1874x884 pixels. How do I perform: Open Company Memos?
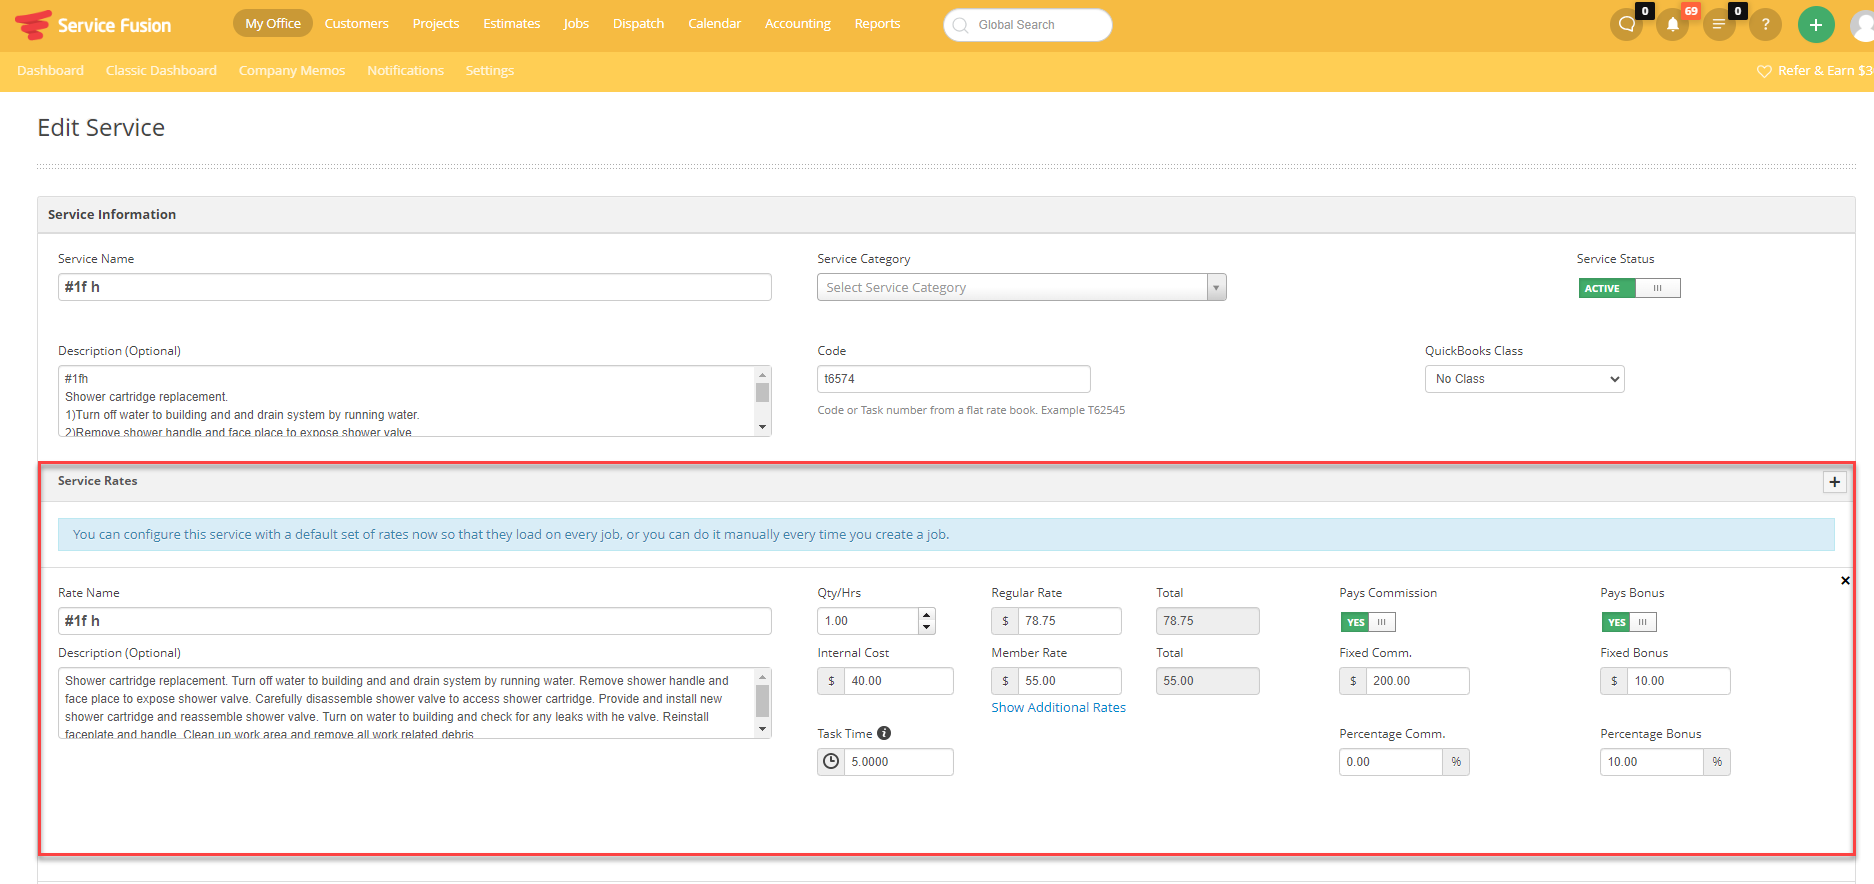[292, 71]
